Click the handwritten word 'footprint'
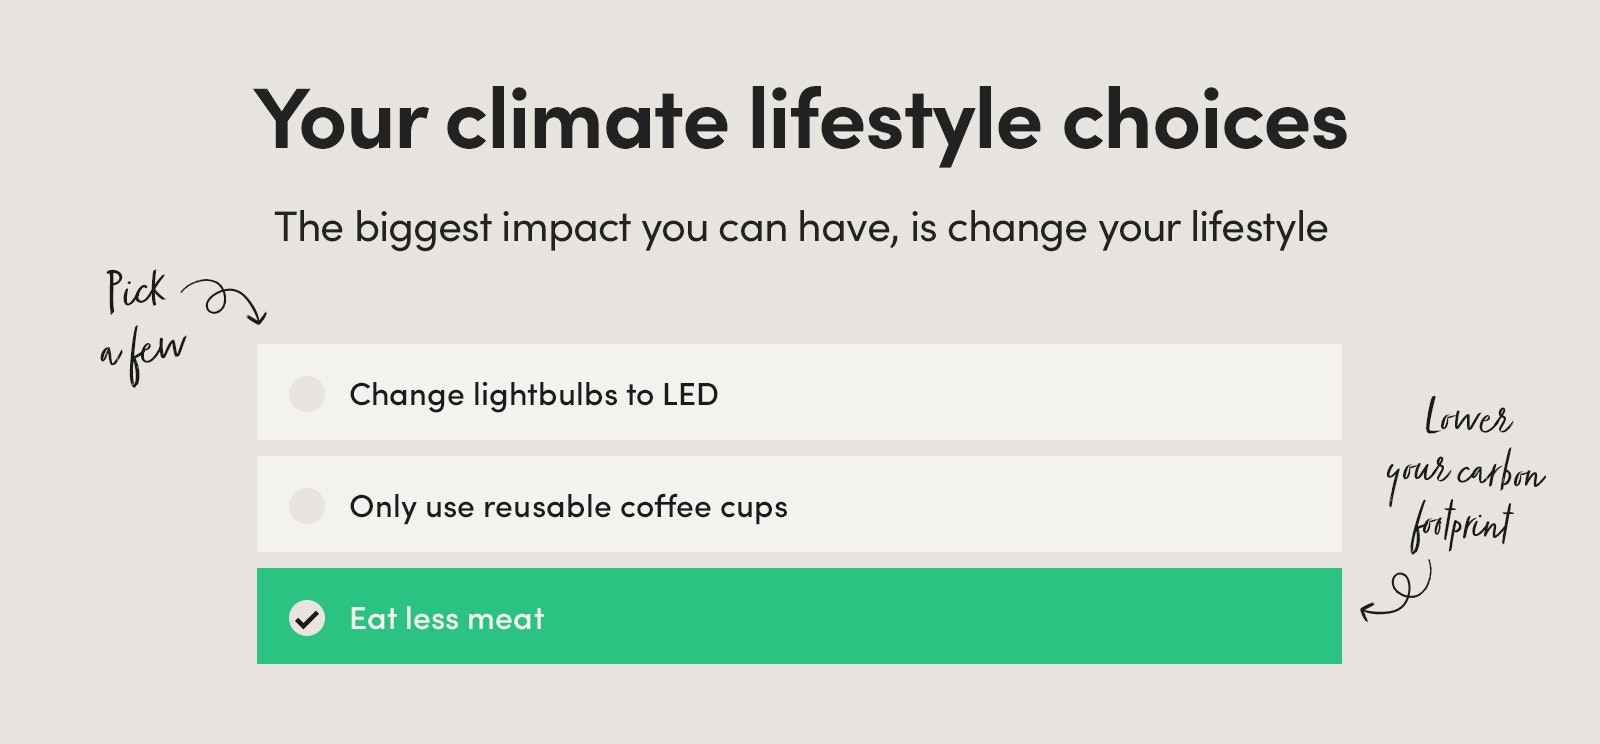 [1462, 529]
